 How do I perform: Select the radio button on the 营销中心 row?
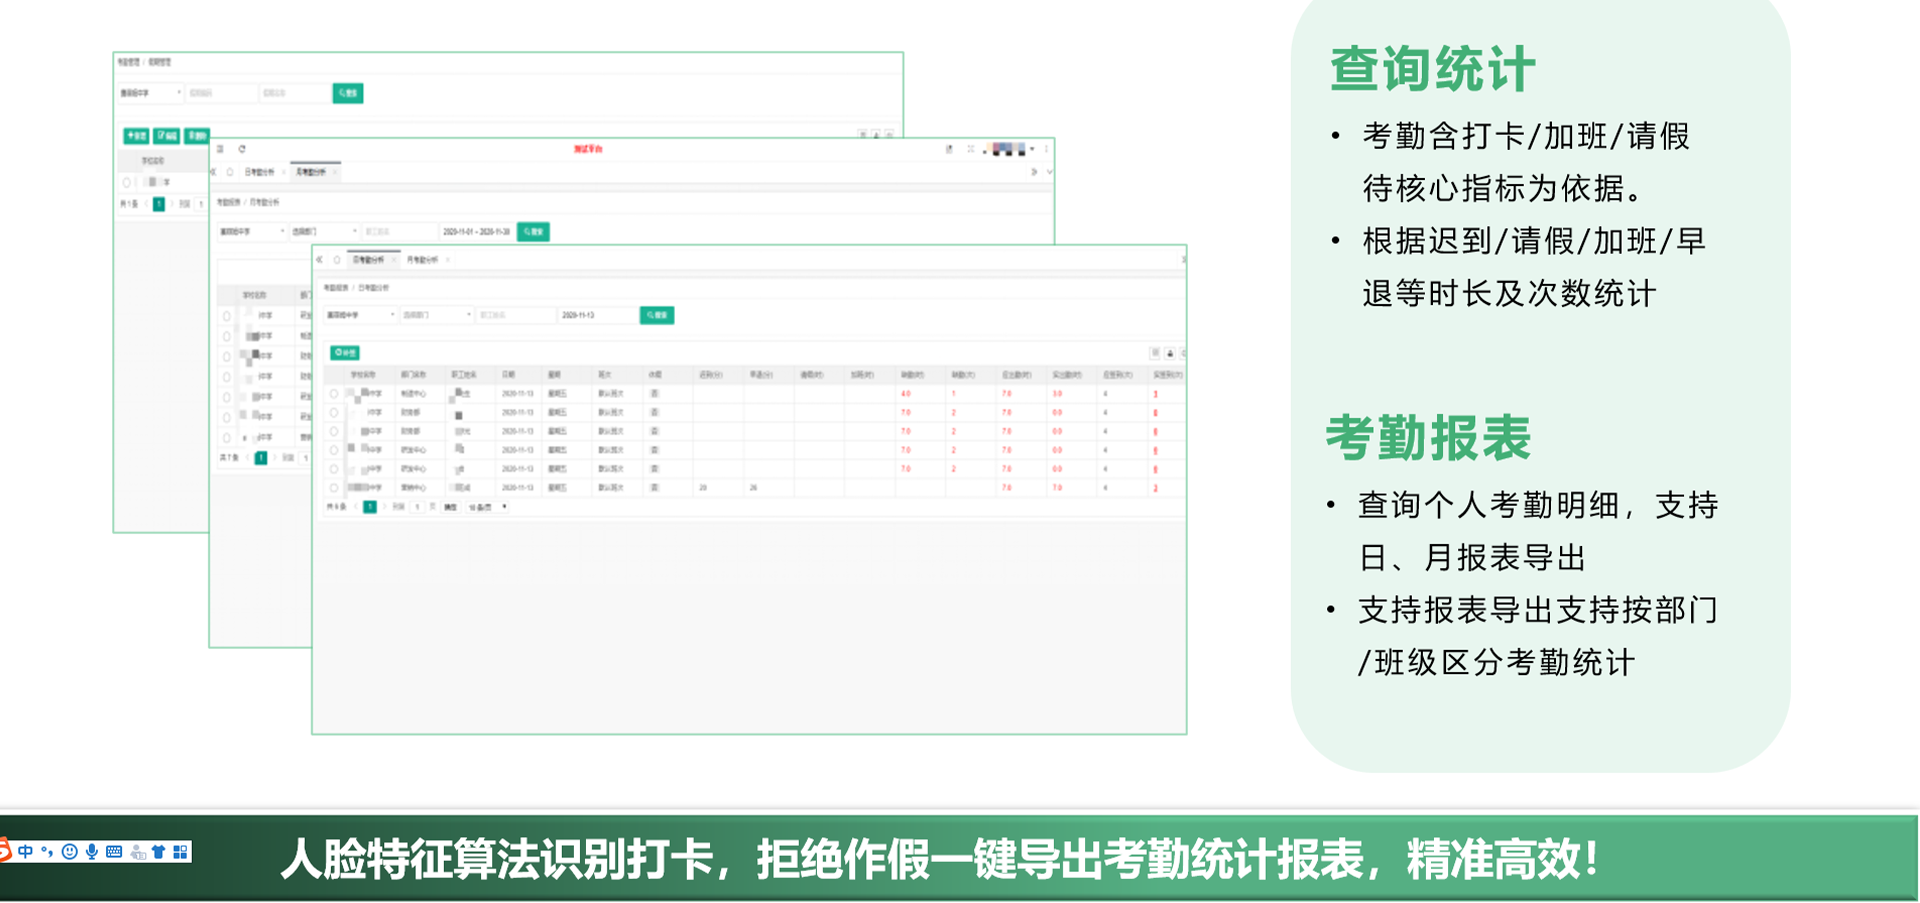coord(335,488)
